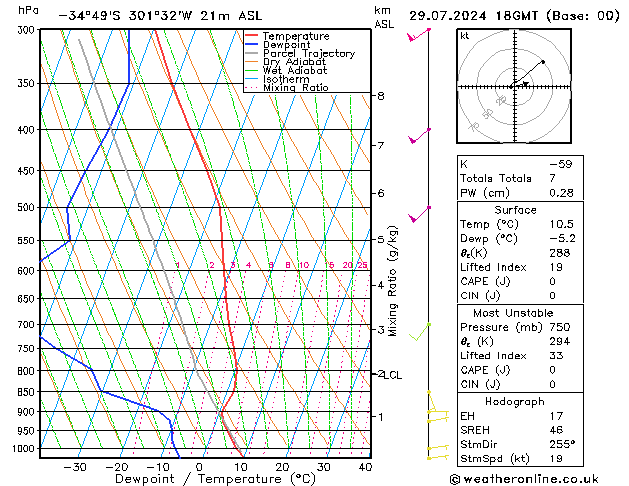Click the magenta wind barb at 300 hPa

pos(418,35)
